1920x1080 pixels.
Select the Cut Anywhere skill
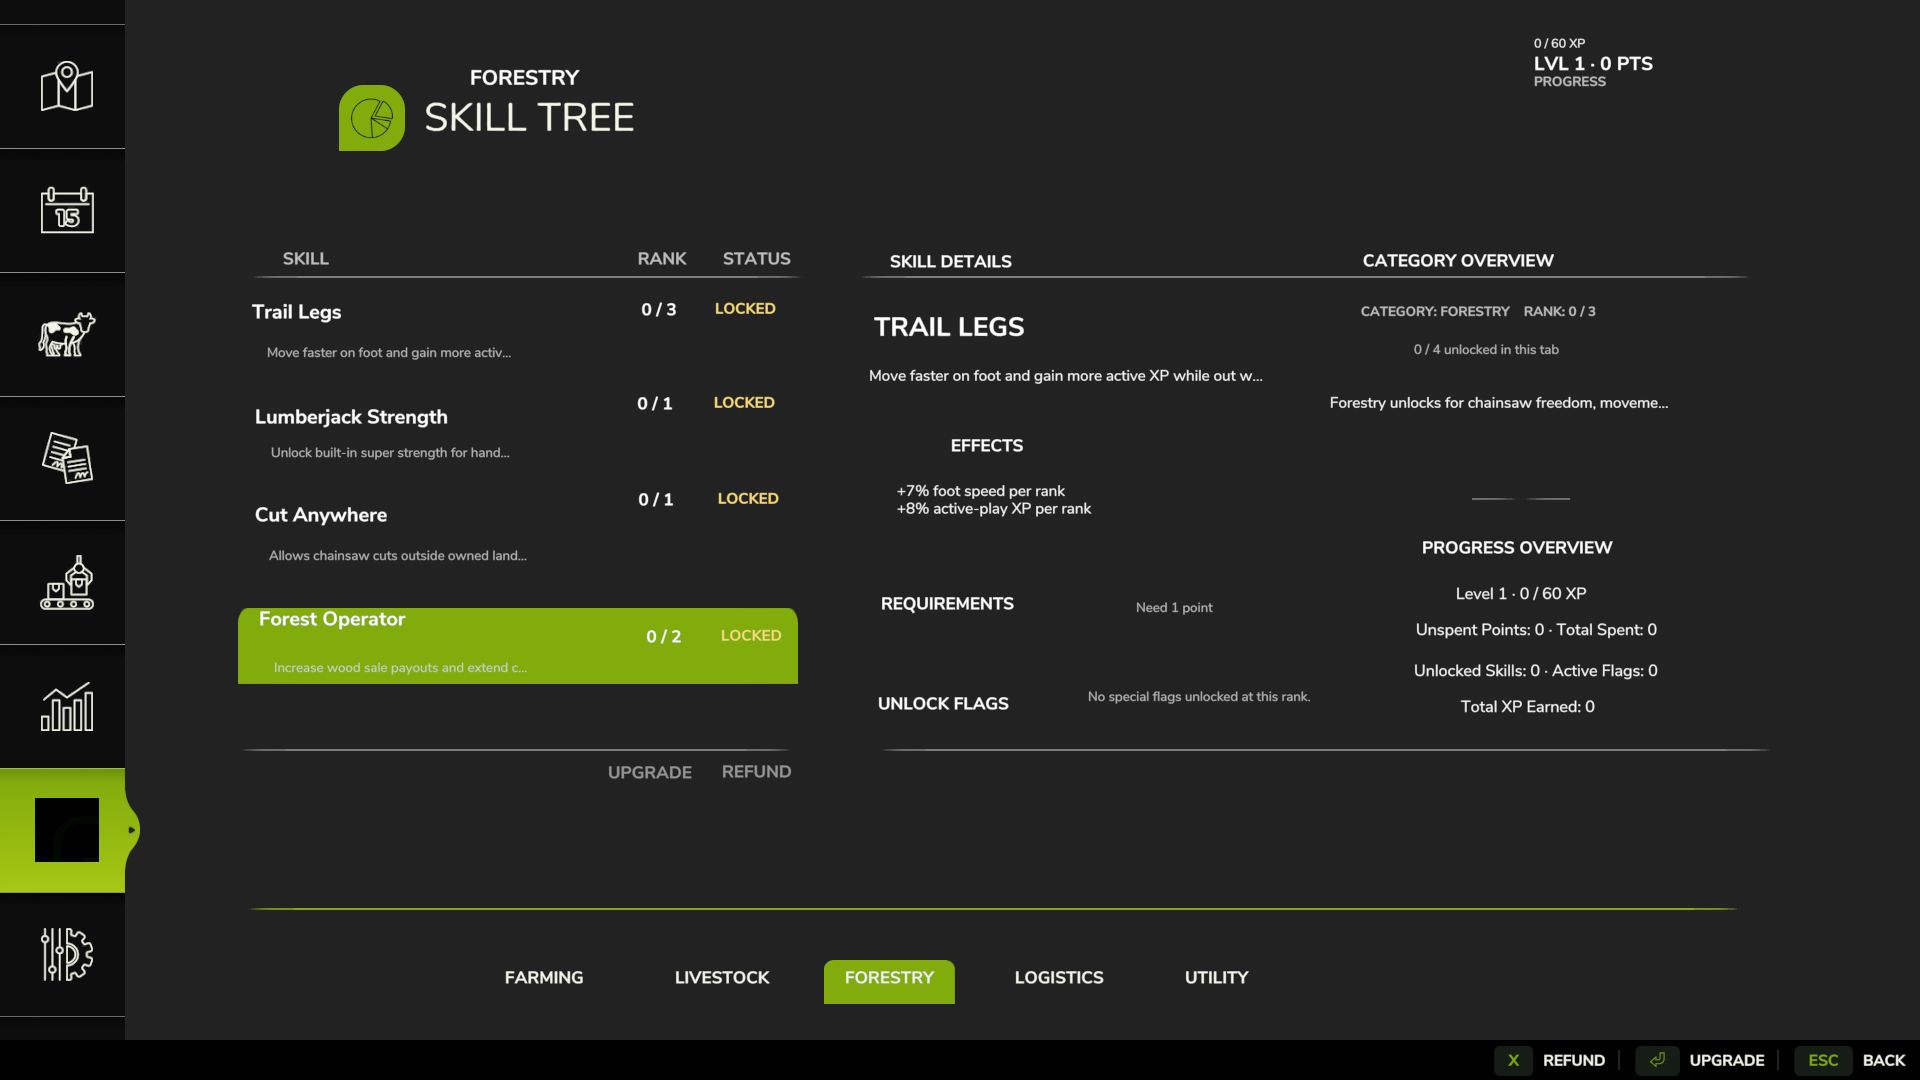(319, 514)
